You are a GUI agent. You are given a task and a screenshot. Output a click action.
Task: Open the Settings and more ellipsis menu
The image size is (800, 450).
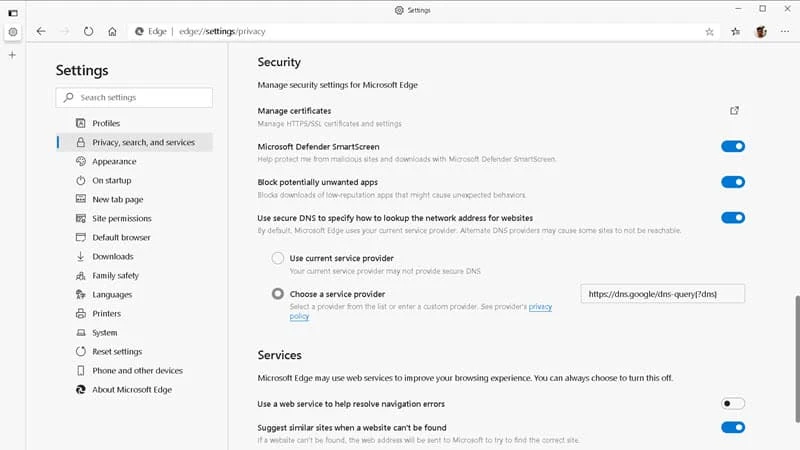(x=785, y=32)
